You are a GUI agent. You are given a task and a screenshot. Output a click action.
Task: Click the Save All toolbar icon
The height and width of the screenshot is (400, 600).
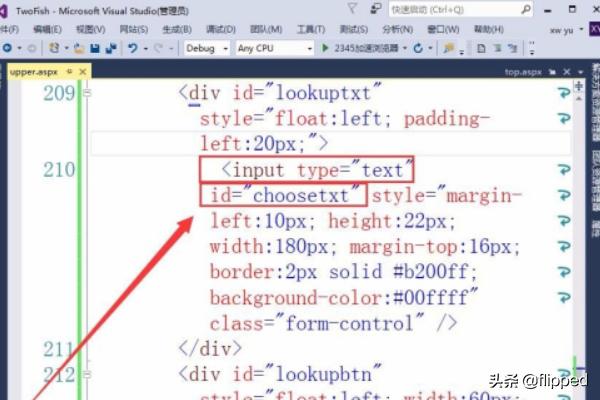pyautogui.click(x=111, y=48)
